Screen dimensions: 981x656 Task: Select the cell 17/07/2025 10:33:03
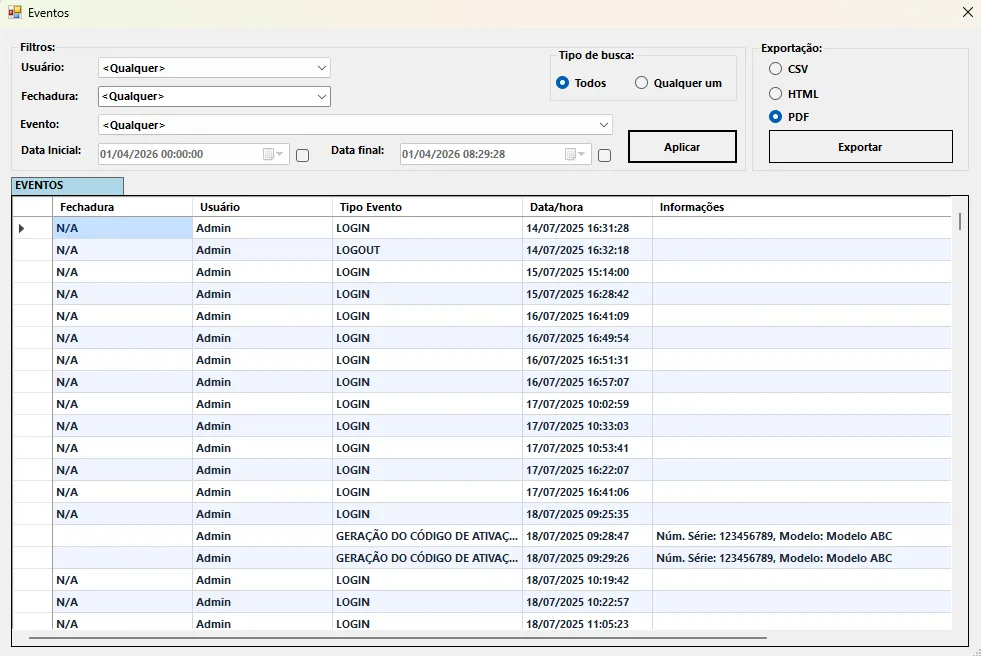click(587, 426)
